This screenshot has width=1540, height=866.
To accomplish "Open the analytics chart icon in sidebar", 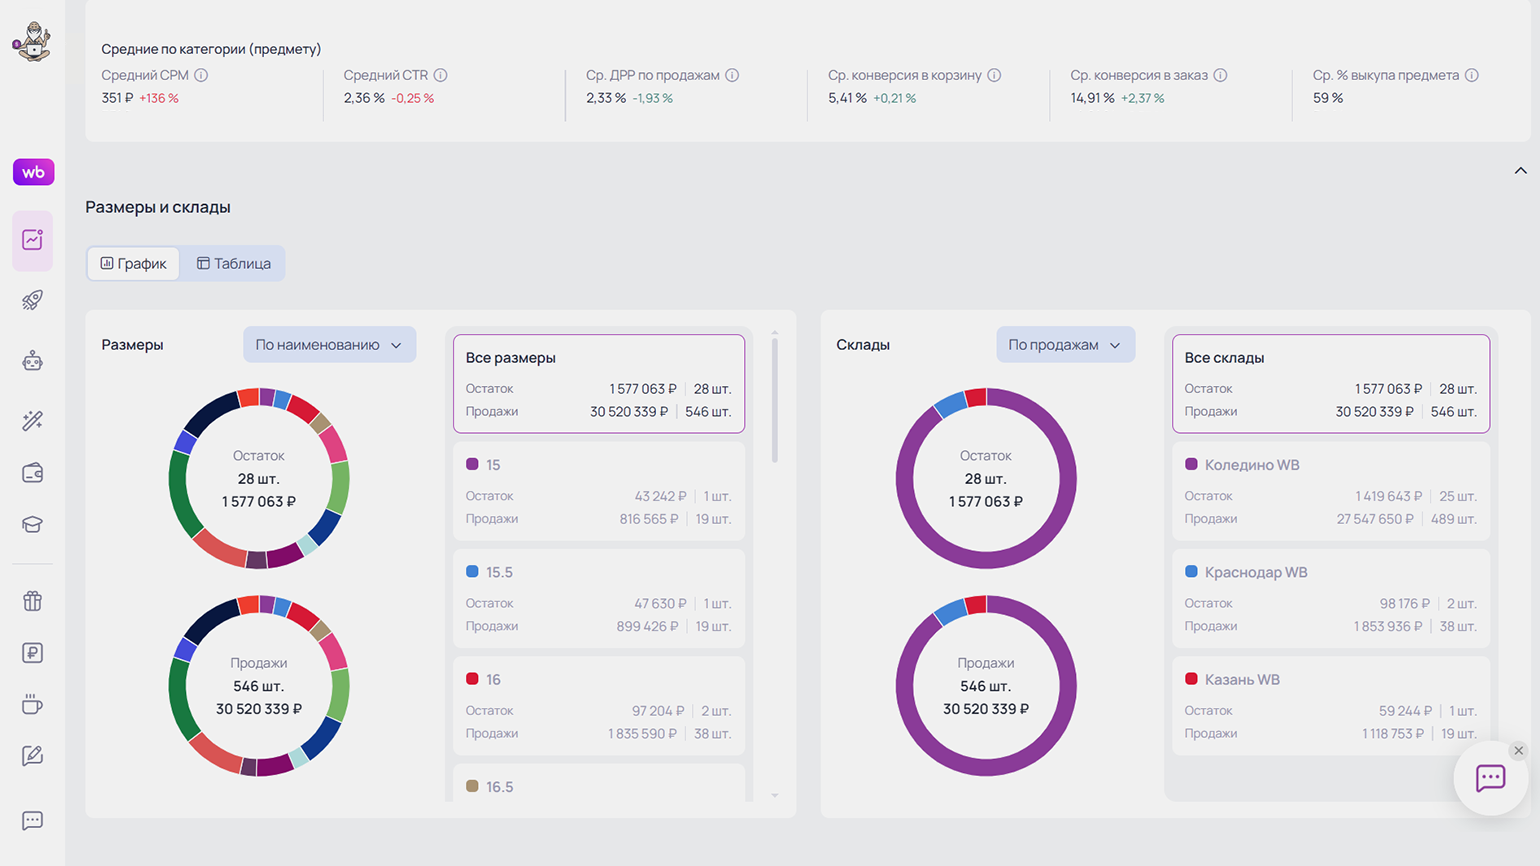I will coord(32,240).
